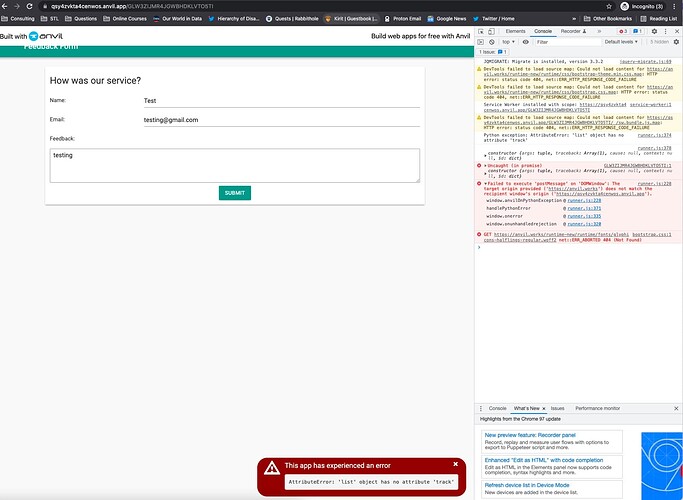
Task: Open the Default levels dropdown
Action: [x=621, y=42]
